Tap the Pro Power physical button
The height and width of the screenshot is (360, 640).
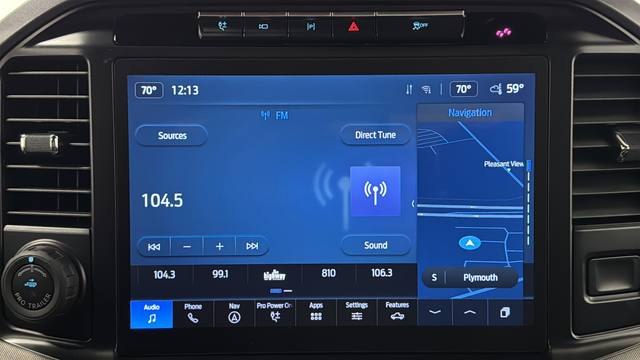click(x=222, y=27)
